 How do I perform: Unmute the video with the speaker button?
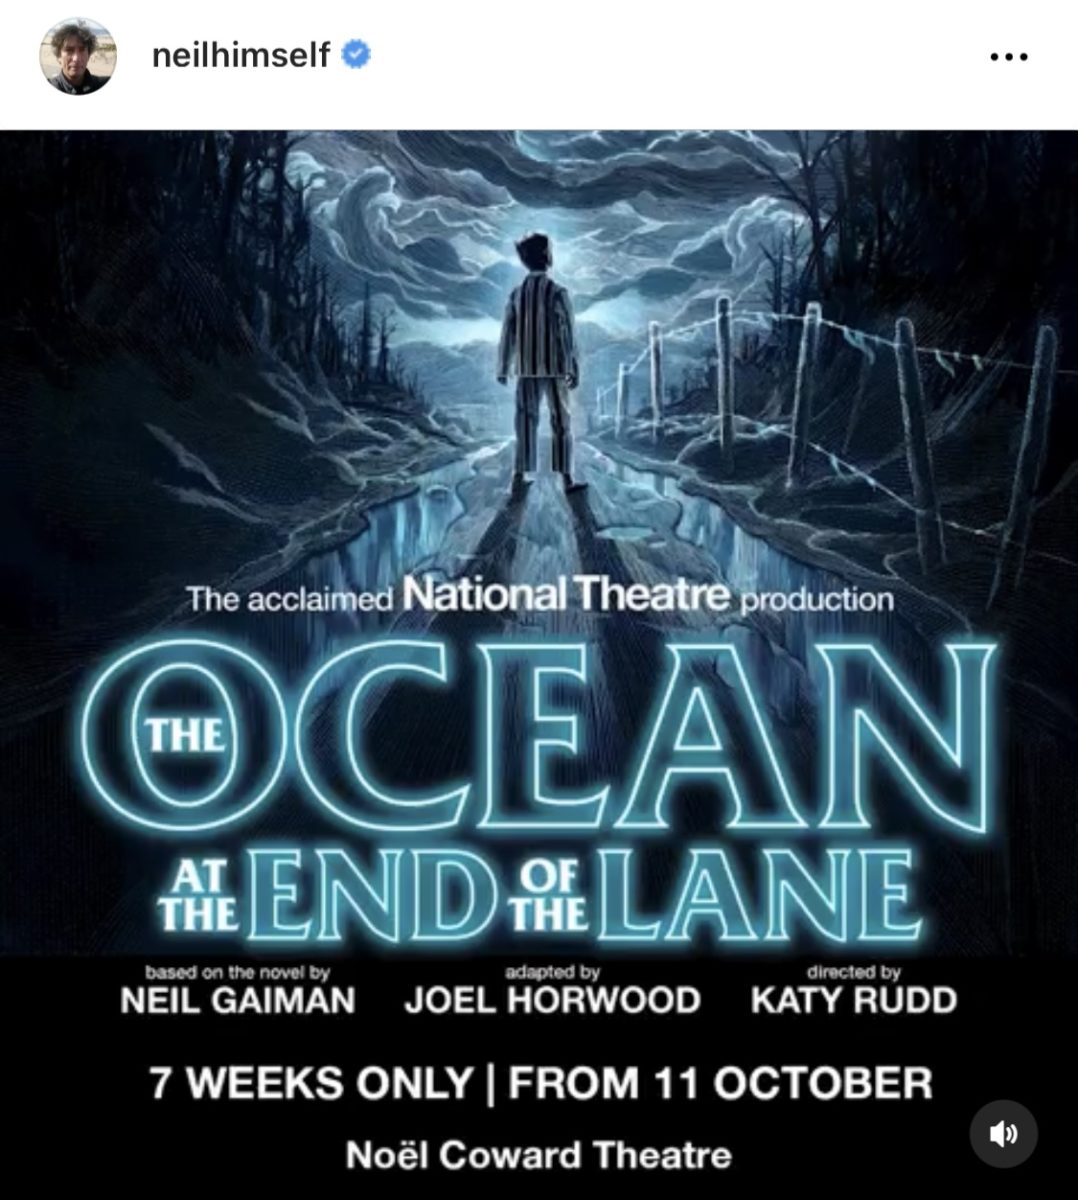(x=1004, y=1133)
